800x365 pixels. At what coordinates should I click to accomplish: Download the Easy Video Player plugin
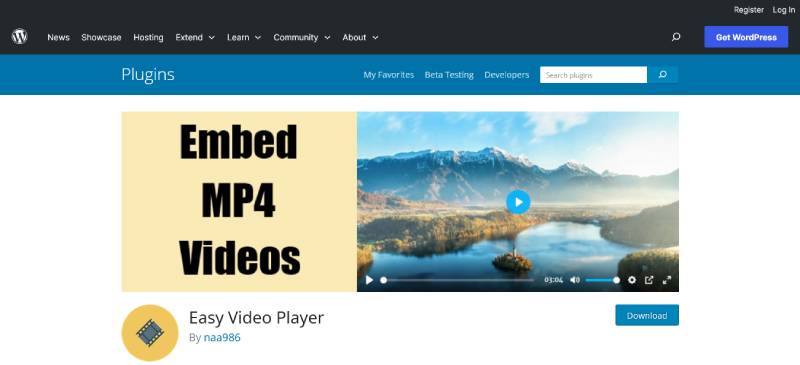point(646,315)
